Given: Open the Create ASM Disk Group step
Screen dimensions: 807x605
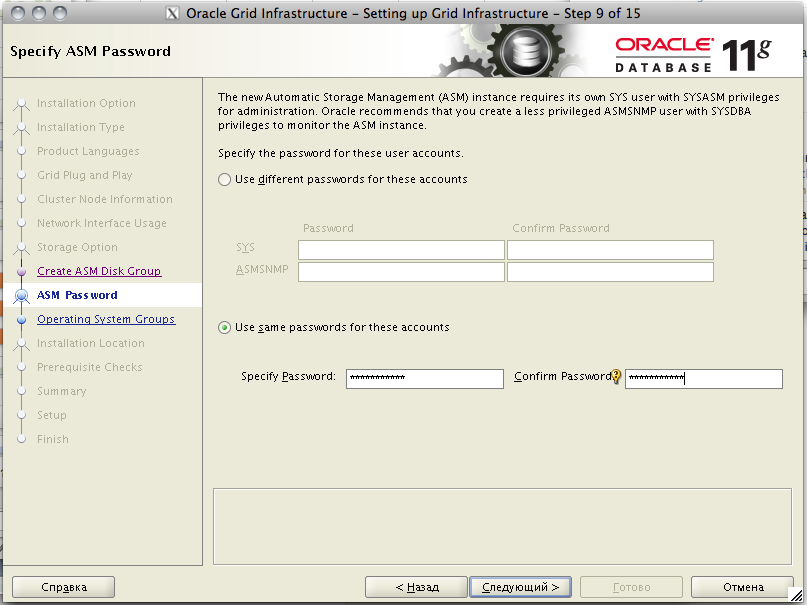Looking at the screenshot, I should [99, 272].
